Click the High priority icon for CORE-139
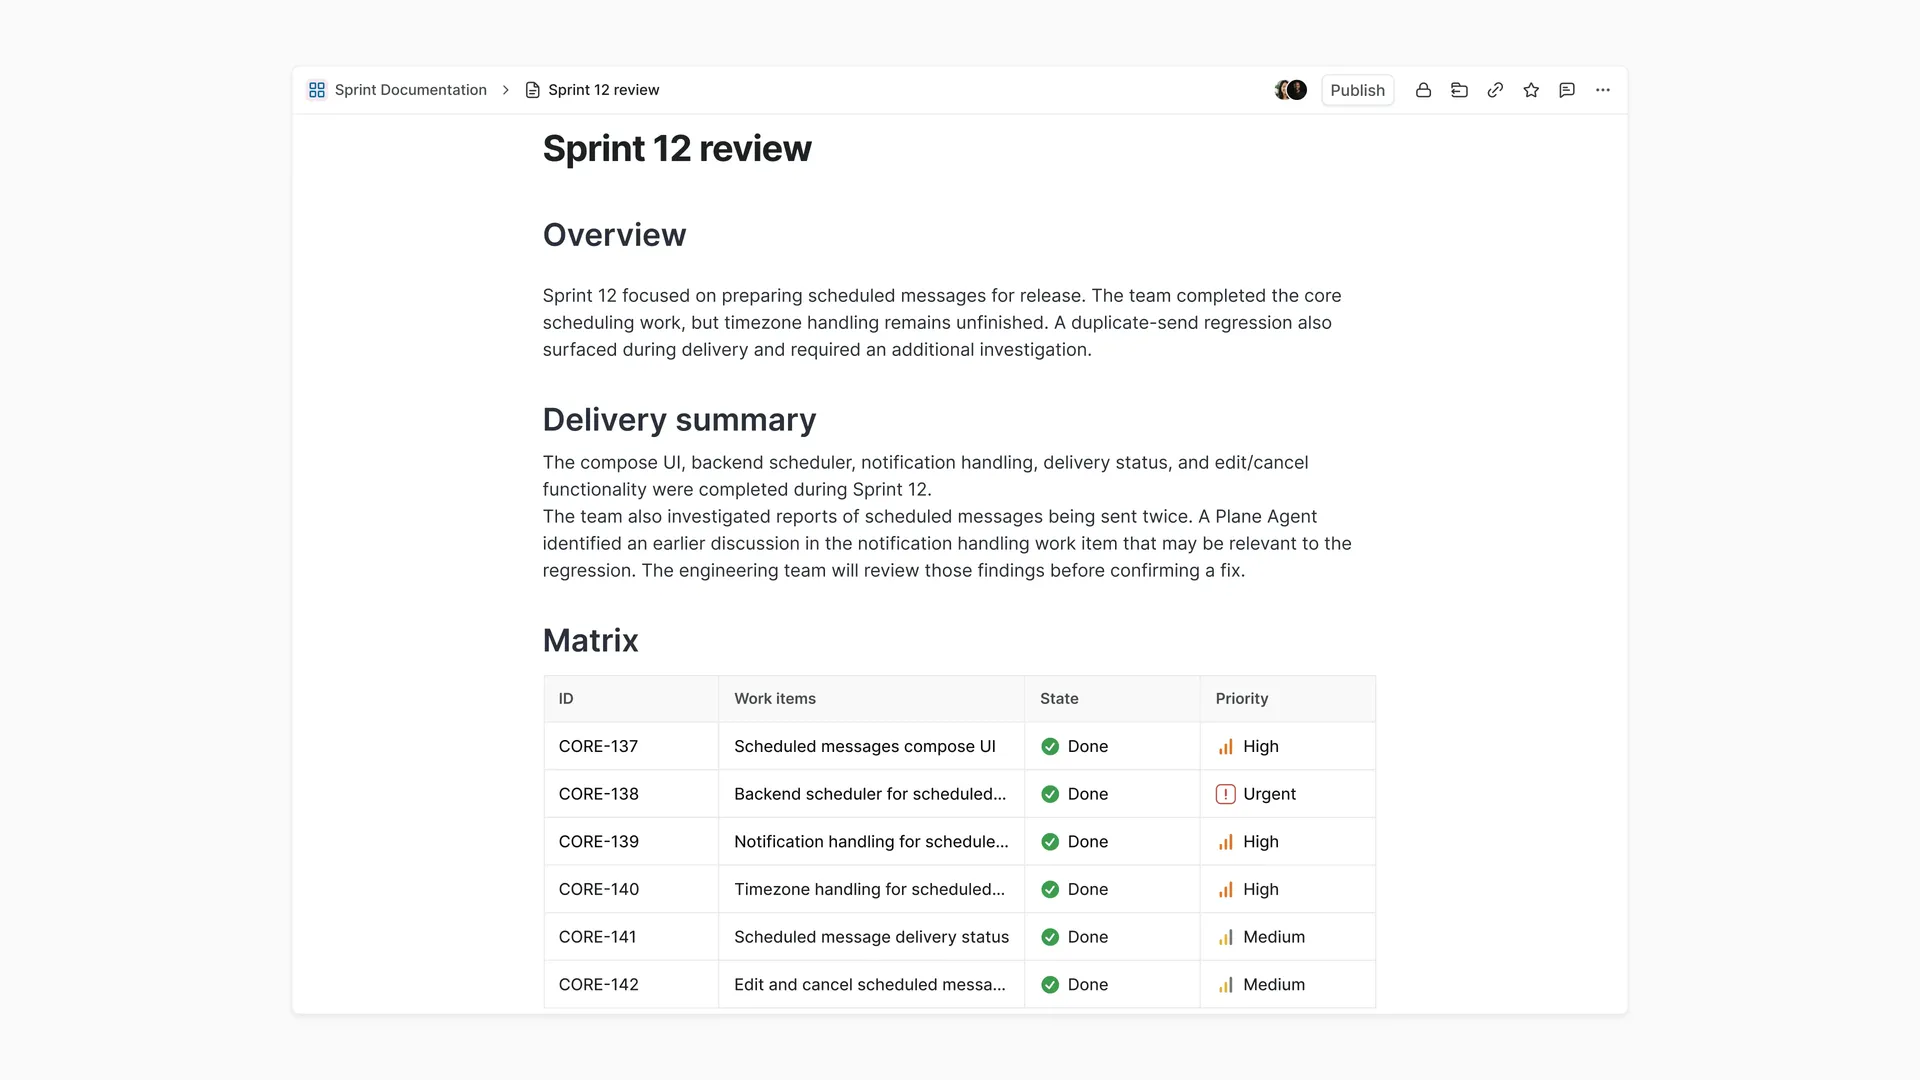This screenshot has width=1920, height=1080. [x=1225, y=842]
